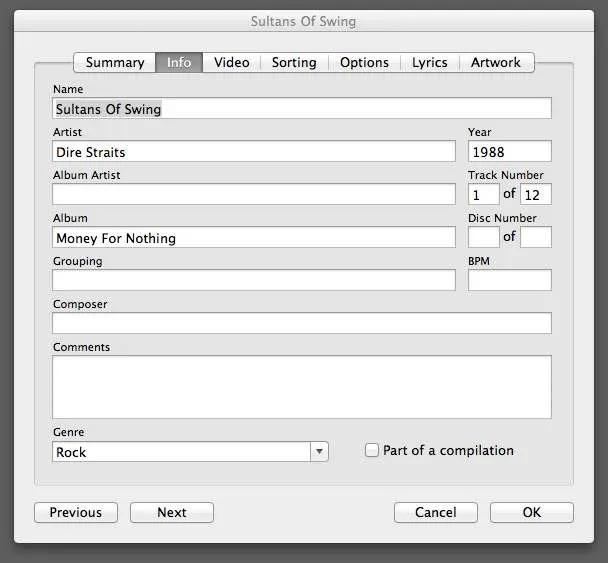The height and width of the screenshot is (563, 608).
Task: Expand the Genre dropdown arrow
Action: click(x=319, y=452)
